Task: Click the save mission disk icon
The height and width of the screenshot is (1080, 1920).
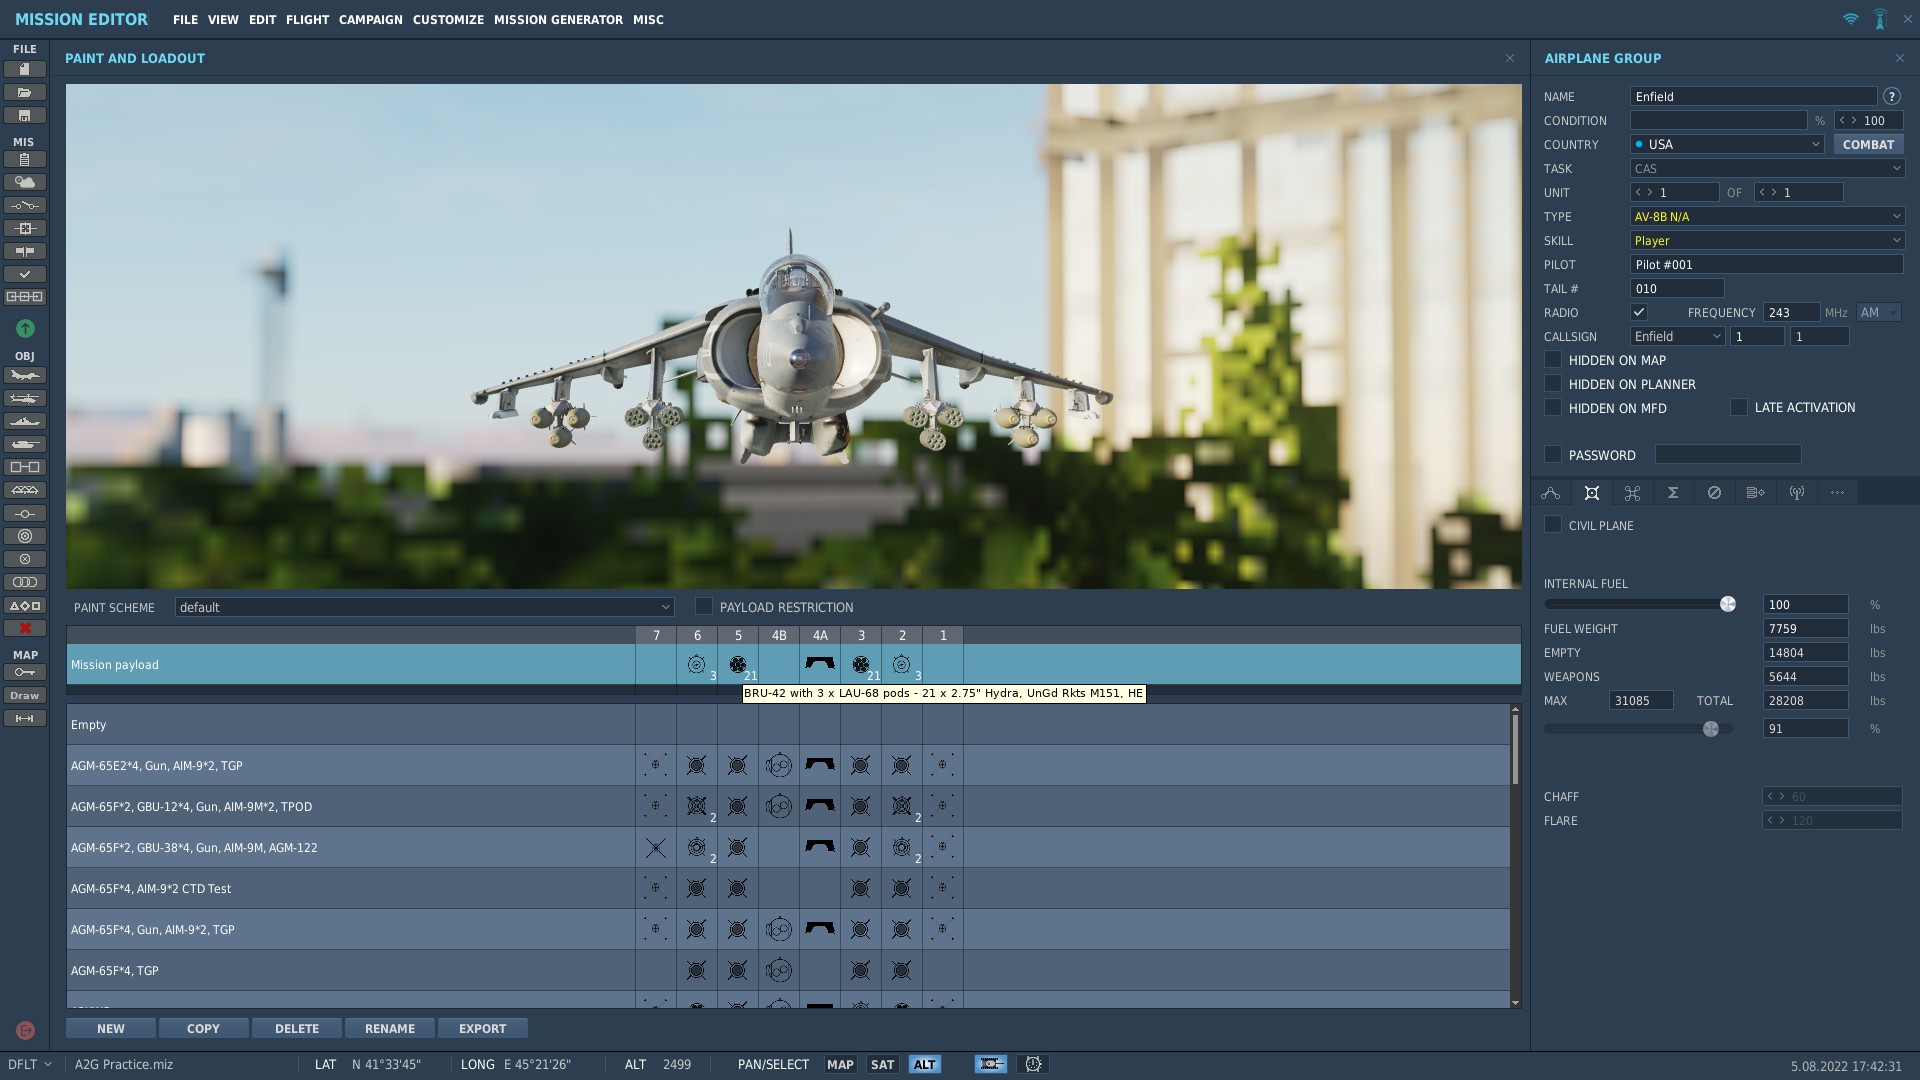Action: 25,115
